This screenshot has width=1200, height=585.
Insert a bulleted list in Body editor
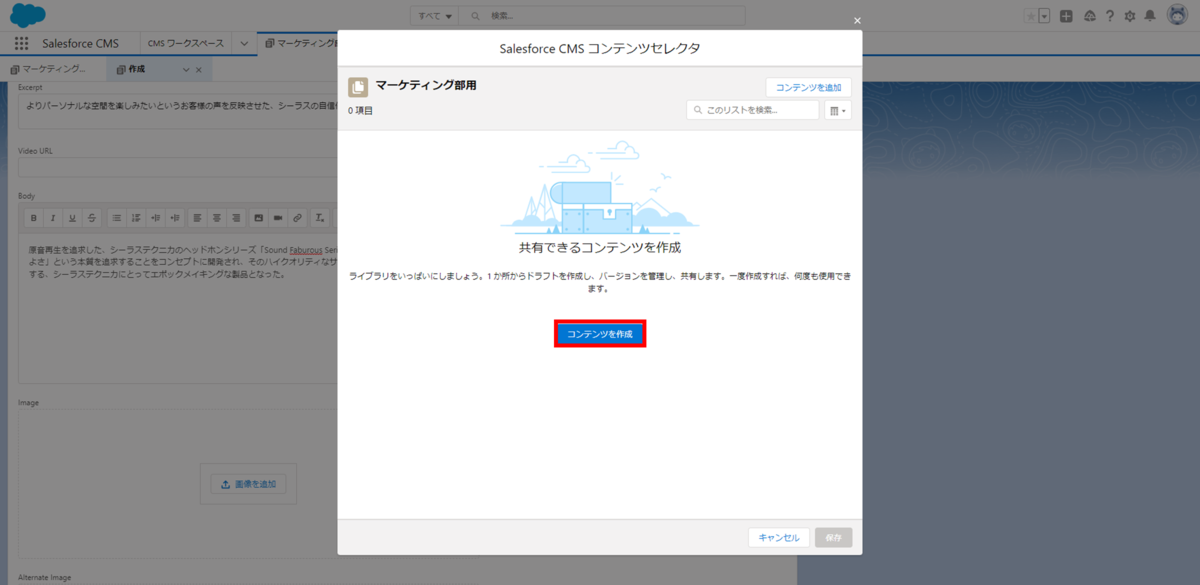[116, 217]
